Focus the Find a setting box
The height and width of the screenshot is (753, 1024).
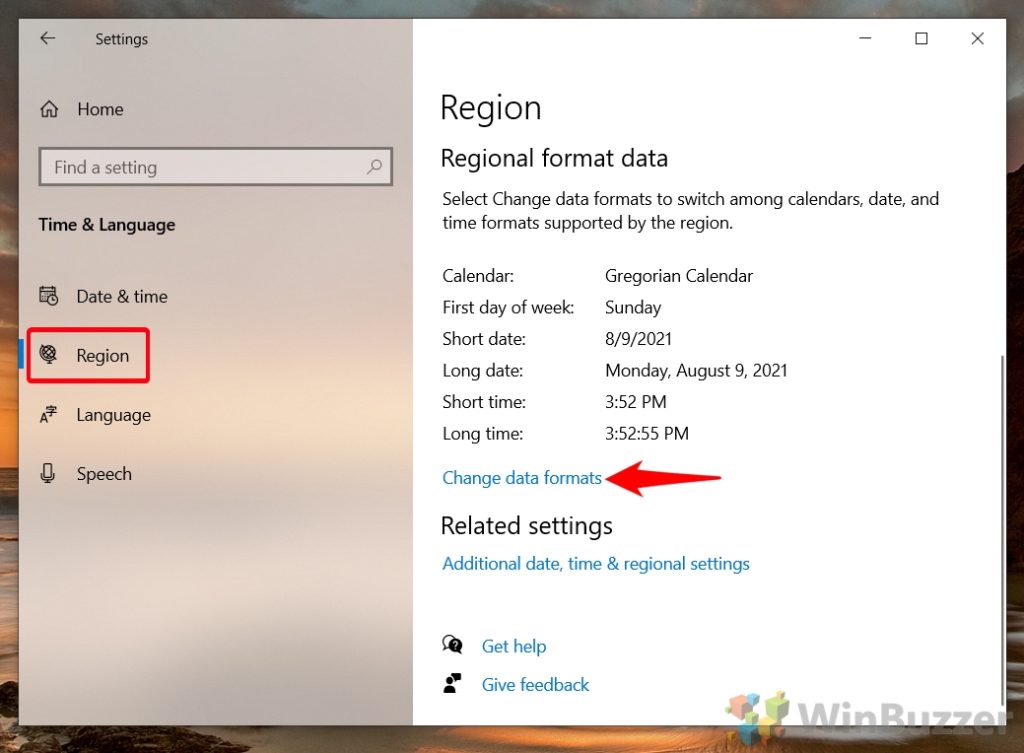[216, 167]
